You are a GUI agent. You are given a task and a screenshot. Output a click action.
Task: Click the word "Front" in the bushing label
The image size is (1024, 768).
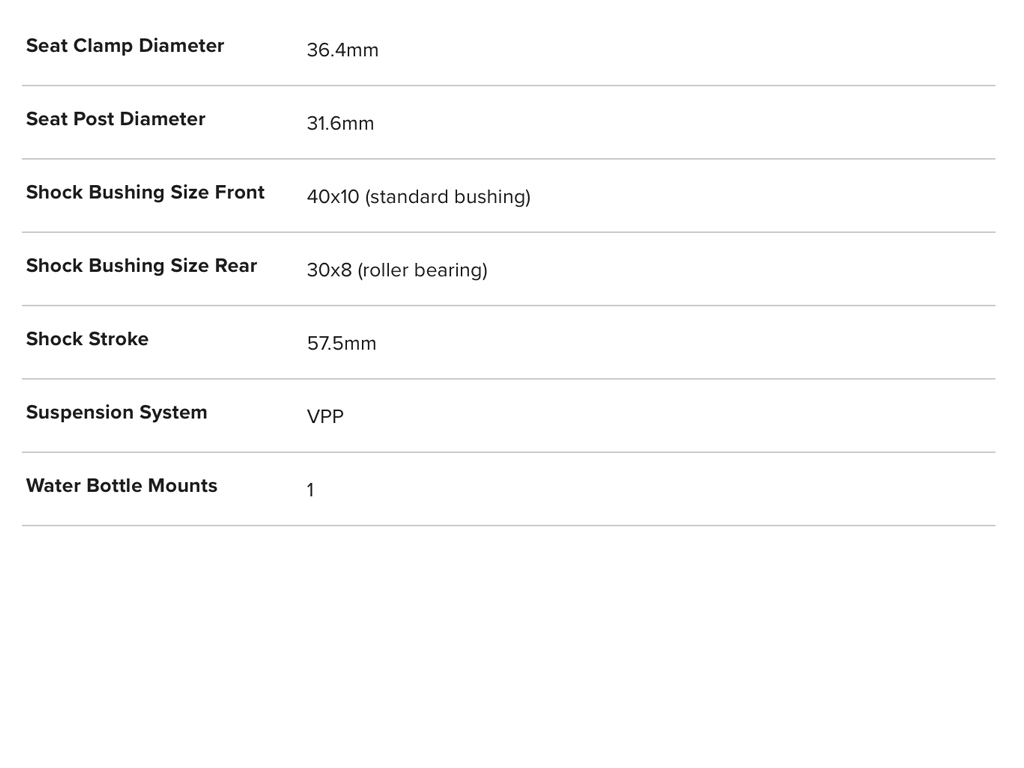[x=240, y=192]
